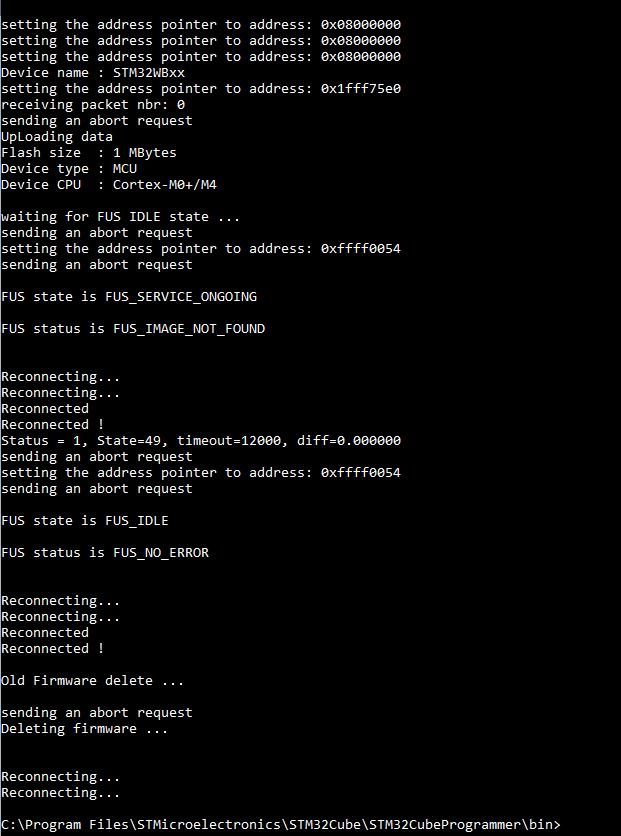The height and width of the screenshot is (836, 621).
Task: Click the last 'Reconnecting...' line
Action: (61, 792)
